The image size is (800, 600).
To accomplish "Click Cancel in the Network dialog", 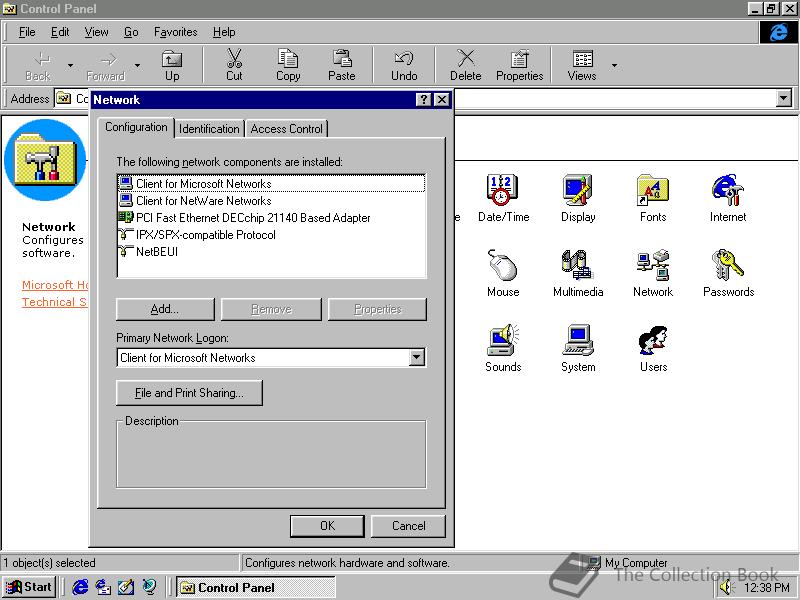I will point(409,526).
